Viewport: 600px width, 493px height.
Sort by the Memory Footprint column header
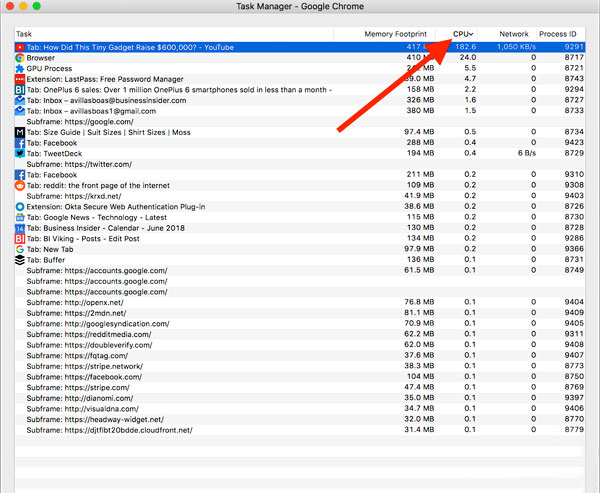click(x=385, y=34)
